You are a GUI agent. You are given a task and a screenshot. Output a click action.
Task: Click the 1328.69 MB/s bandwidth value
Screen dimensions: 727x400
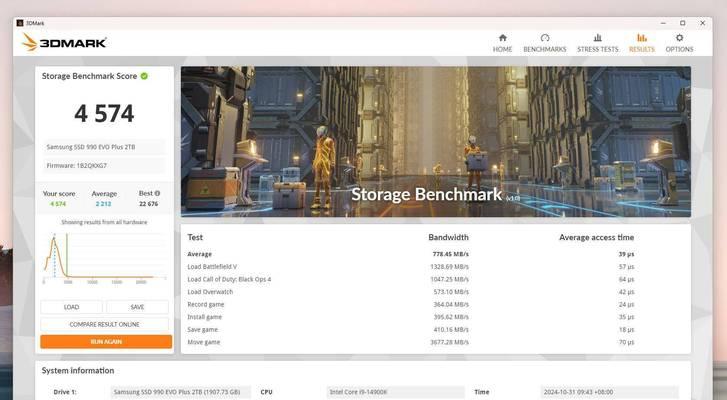click(449, 267)
